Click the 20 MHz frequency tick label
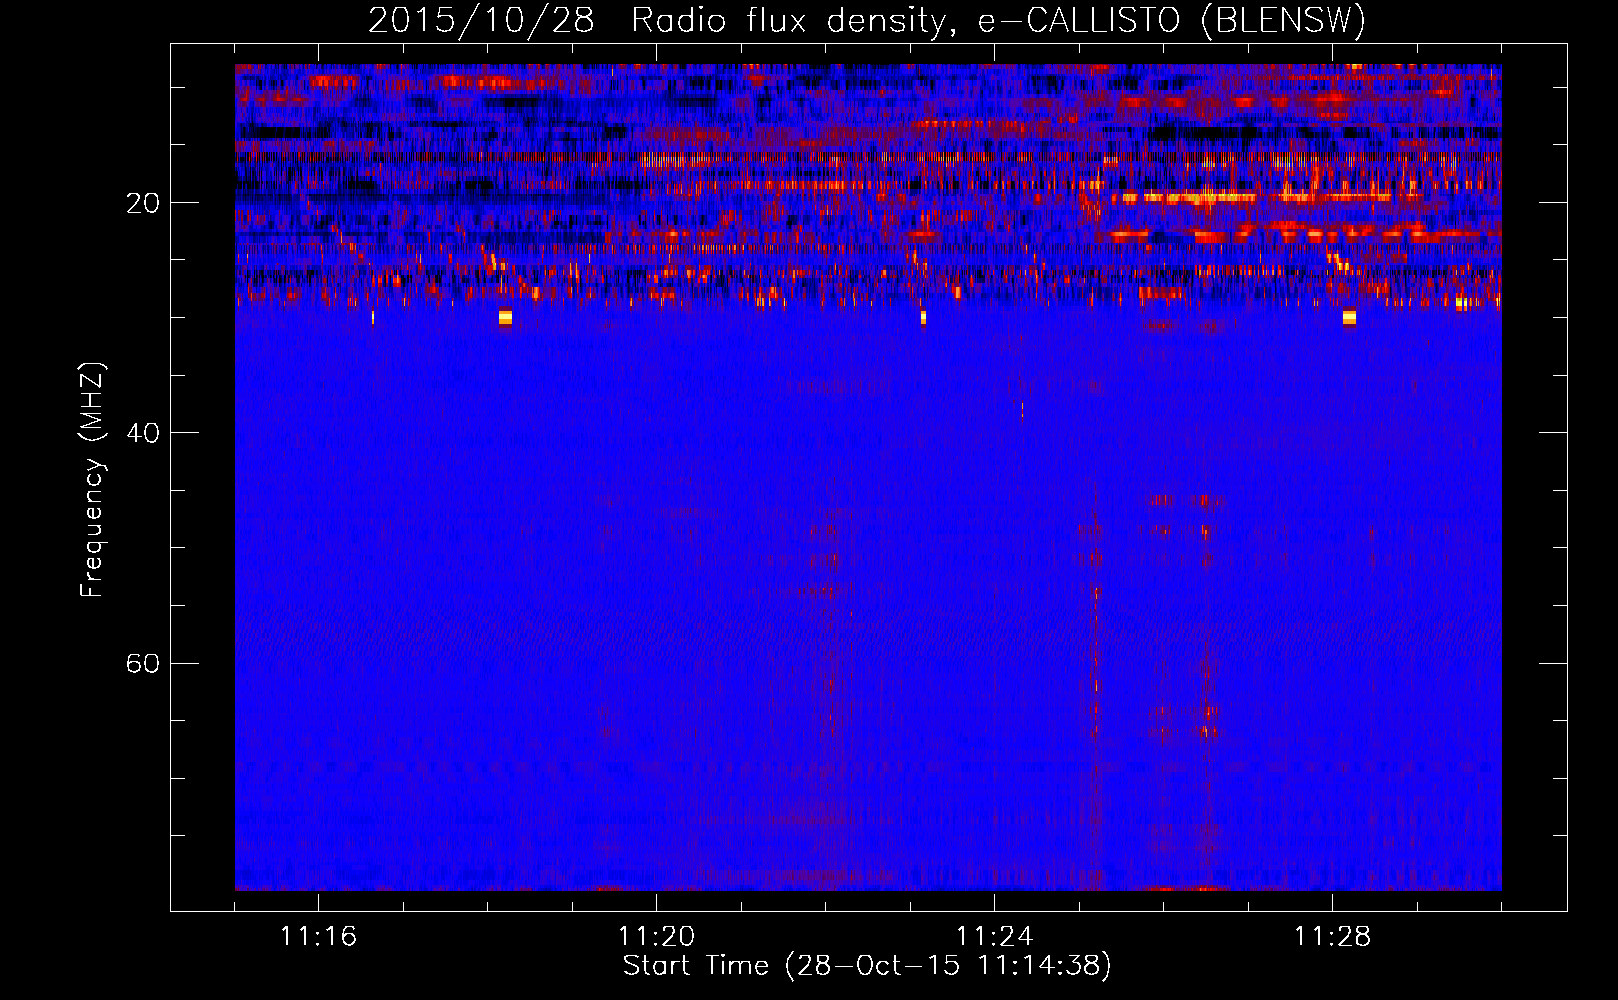 [143, 203]
